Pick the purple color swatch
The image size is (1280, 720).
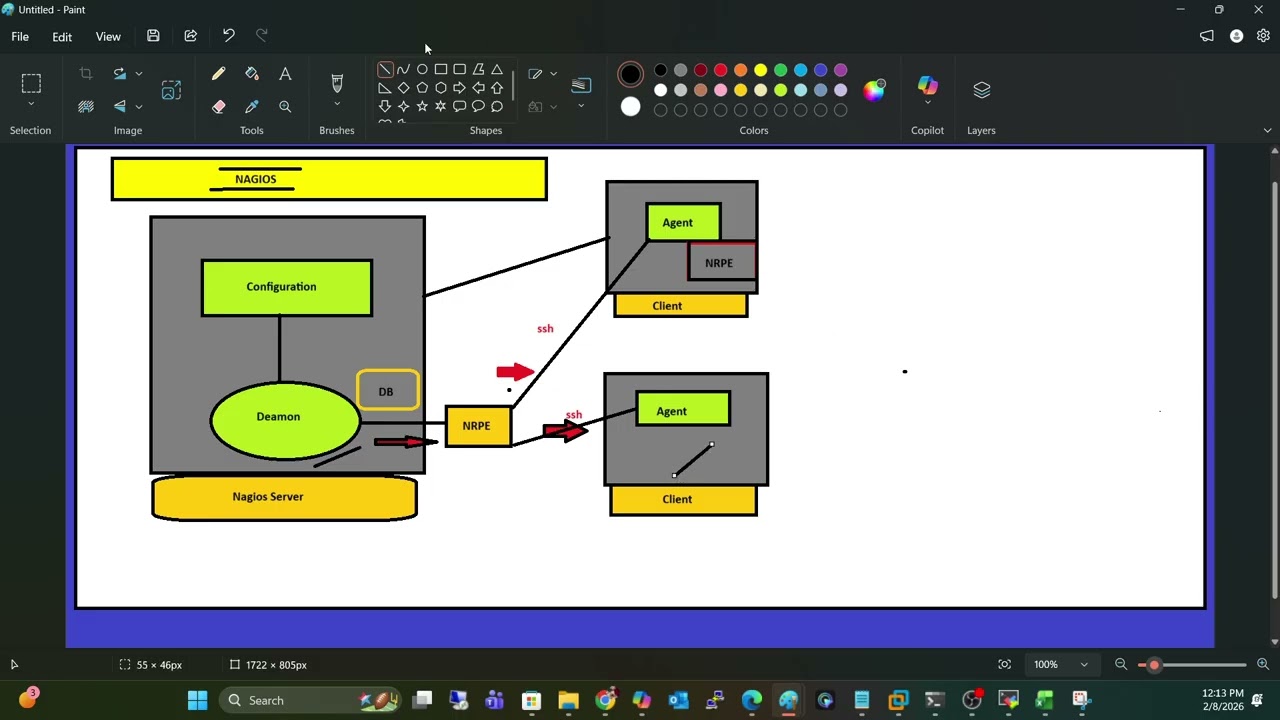840,70
